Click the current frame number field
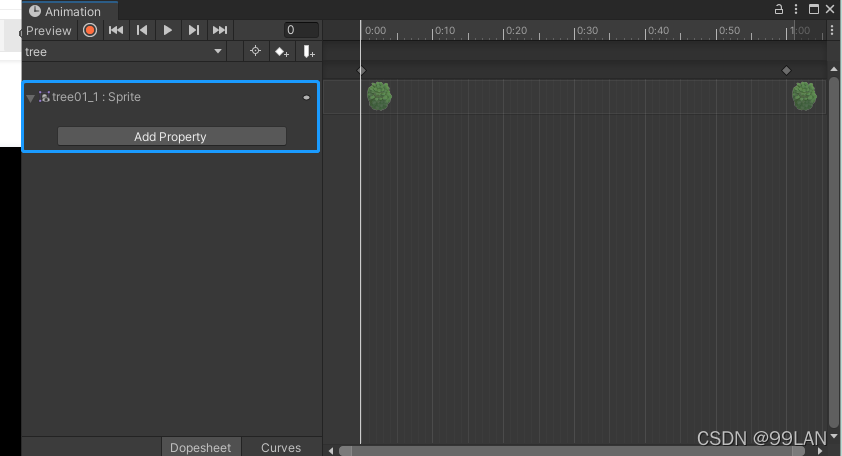This screenshot has width=842, height=456. (301, 30)
